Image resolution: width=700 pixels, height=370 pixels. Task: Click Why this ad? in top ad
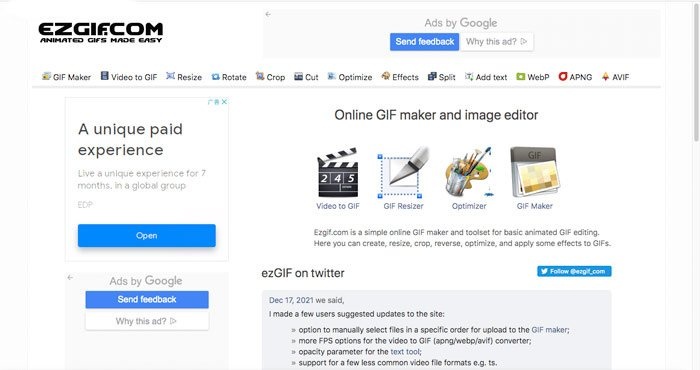click(496, 42)
